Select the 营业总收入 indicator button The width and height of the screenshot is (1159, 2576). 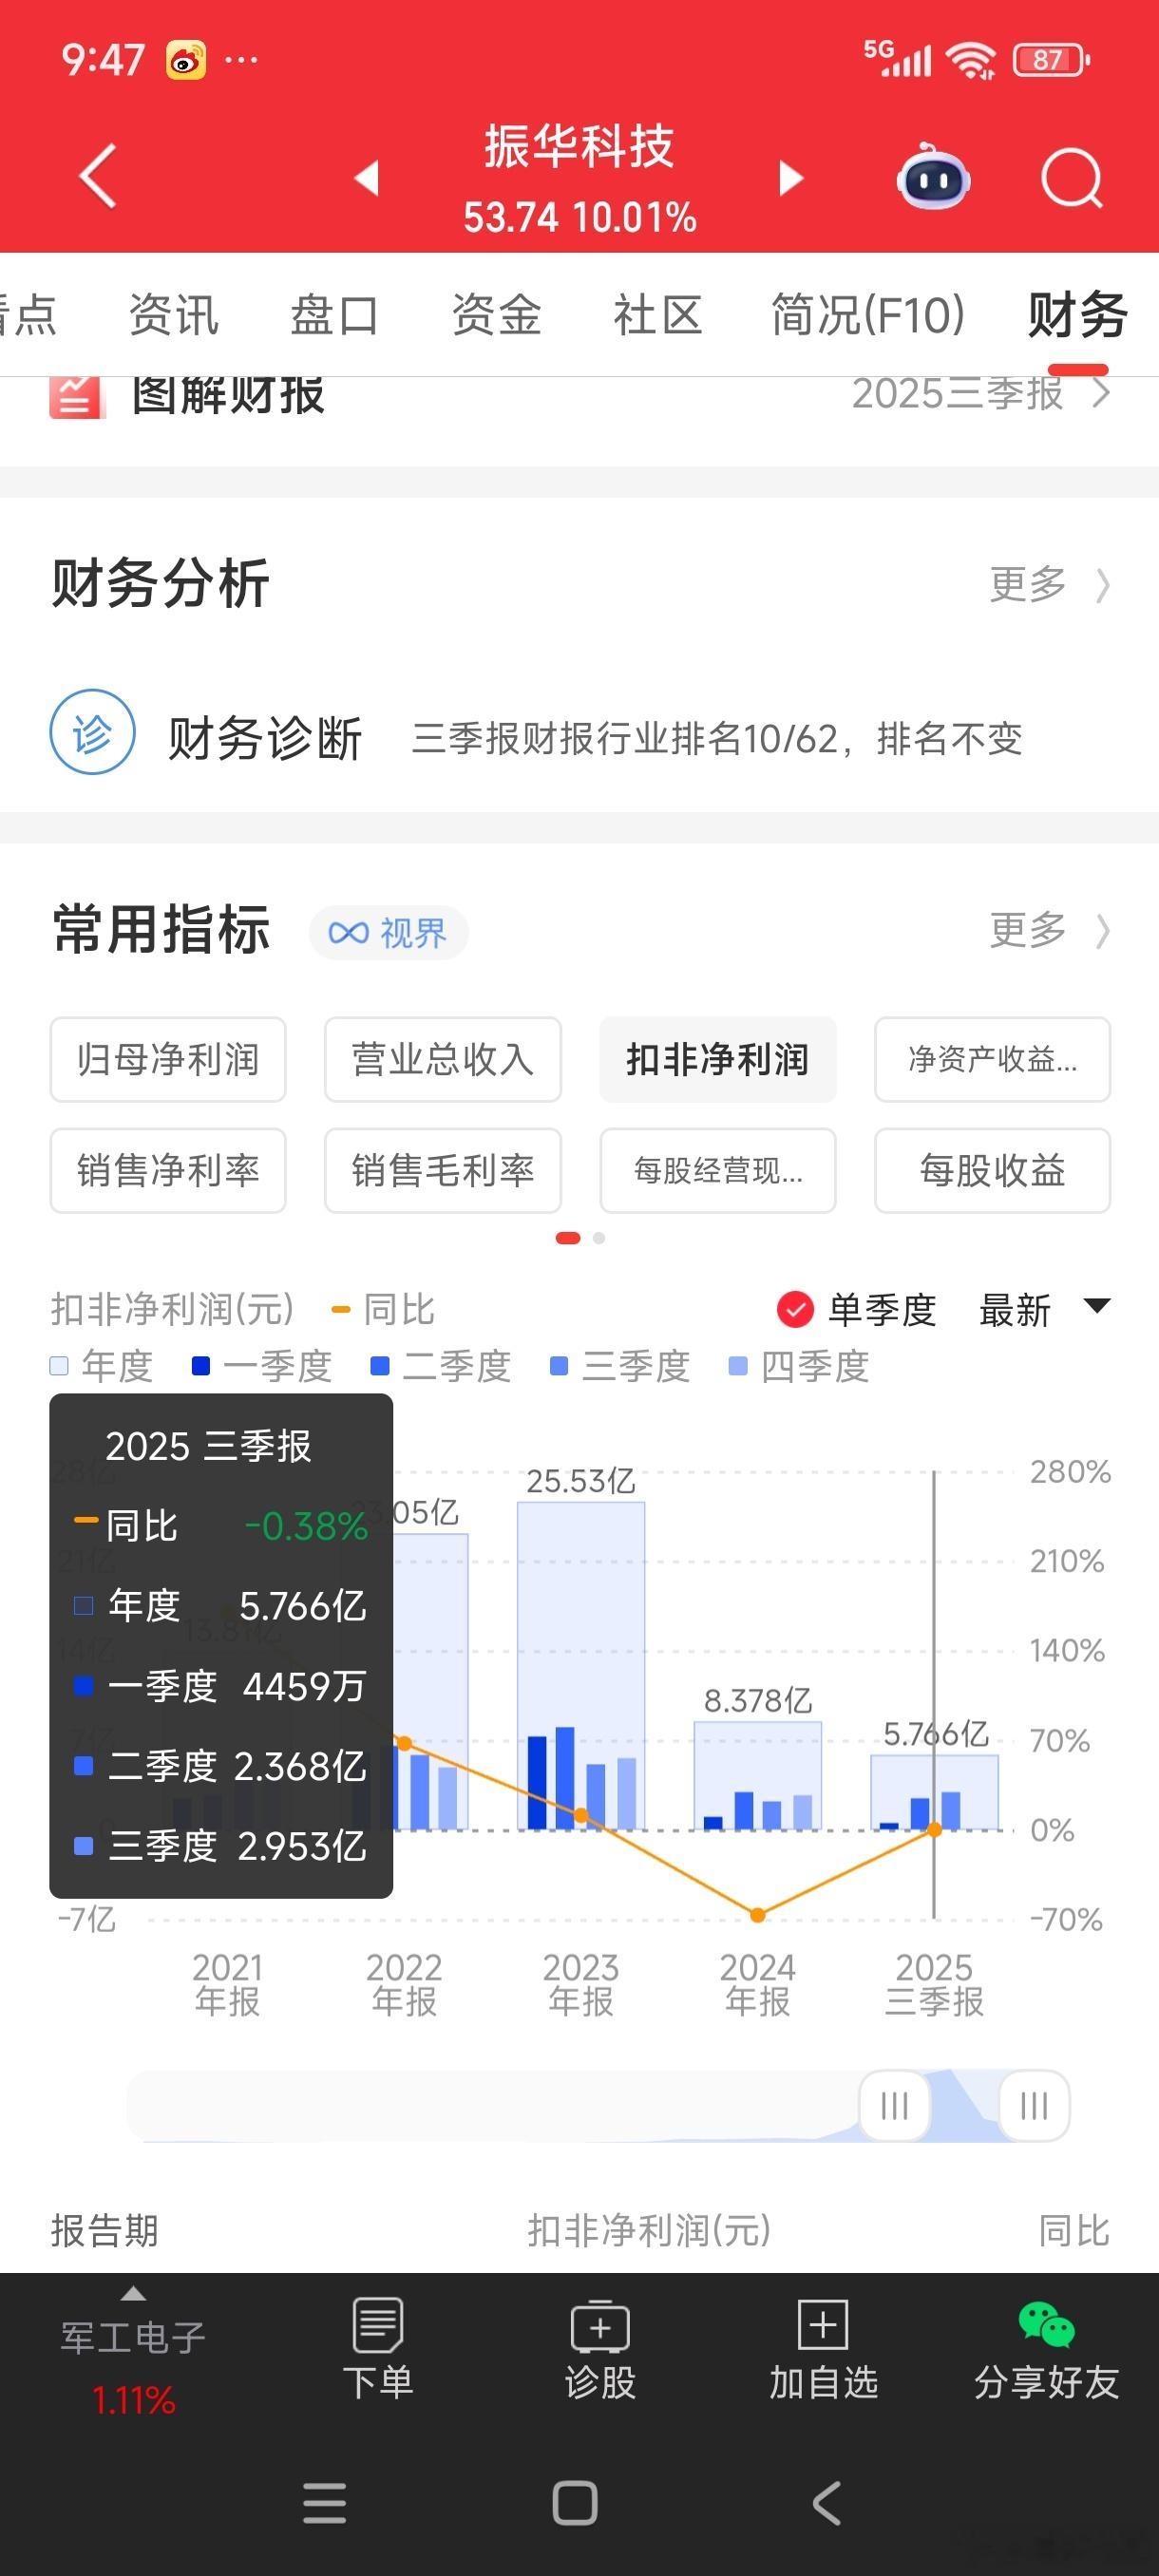point(443,1060)
